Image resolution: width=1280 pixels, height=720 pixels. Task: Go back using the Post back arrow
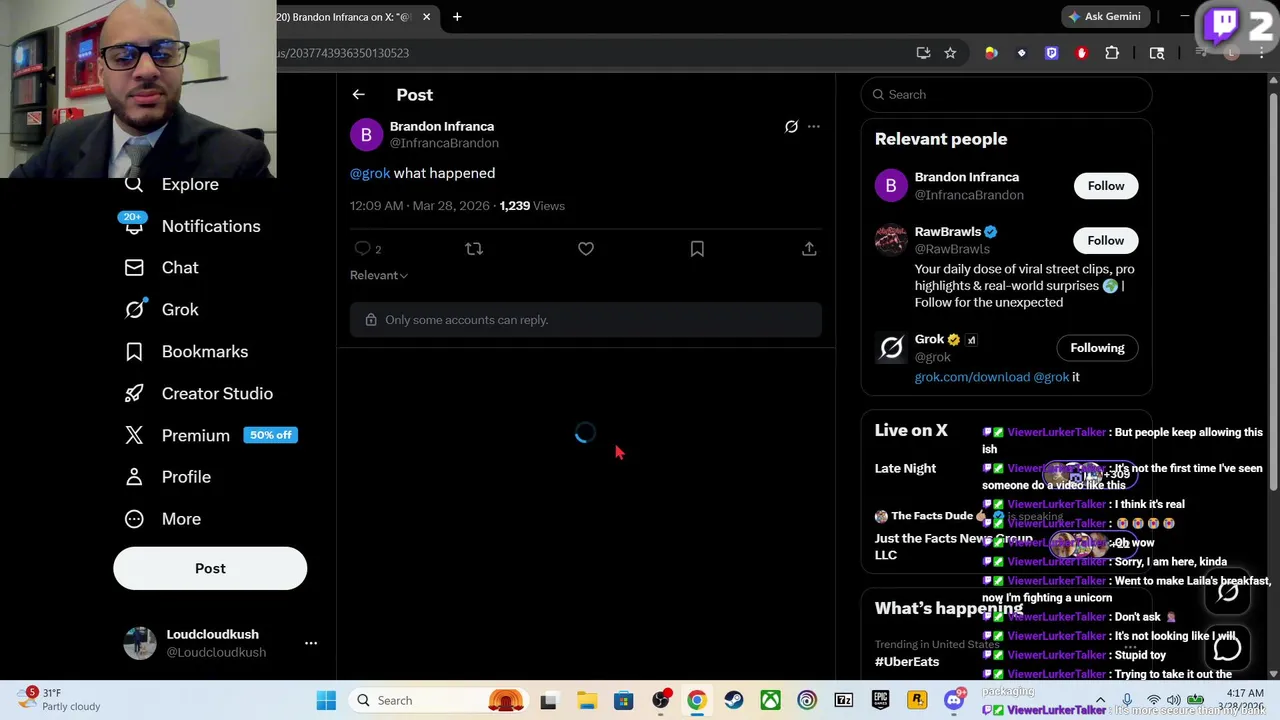coord(358,94)
